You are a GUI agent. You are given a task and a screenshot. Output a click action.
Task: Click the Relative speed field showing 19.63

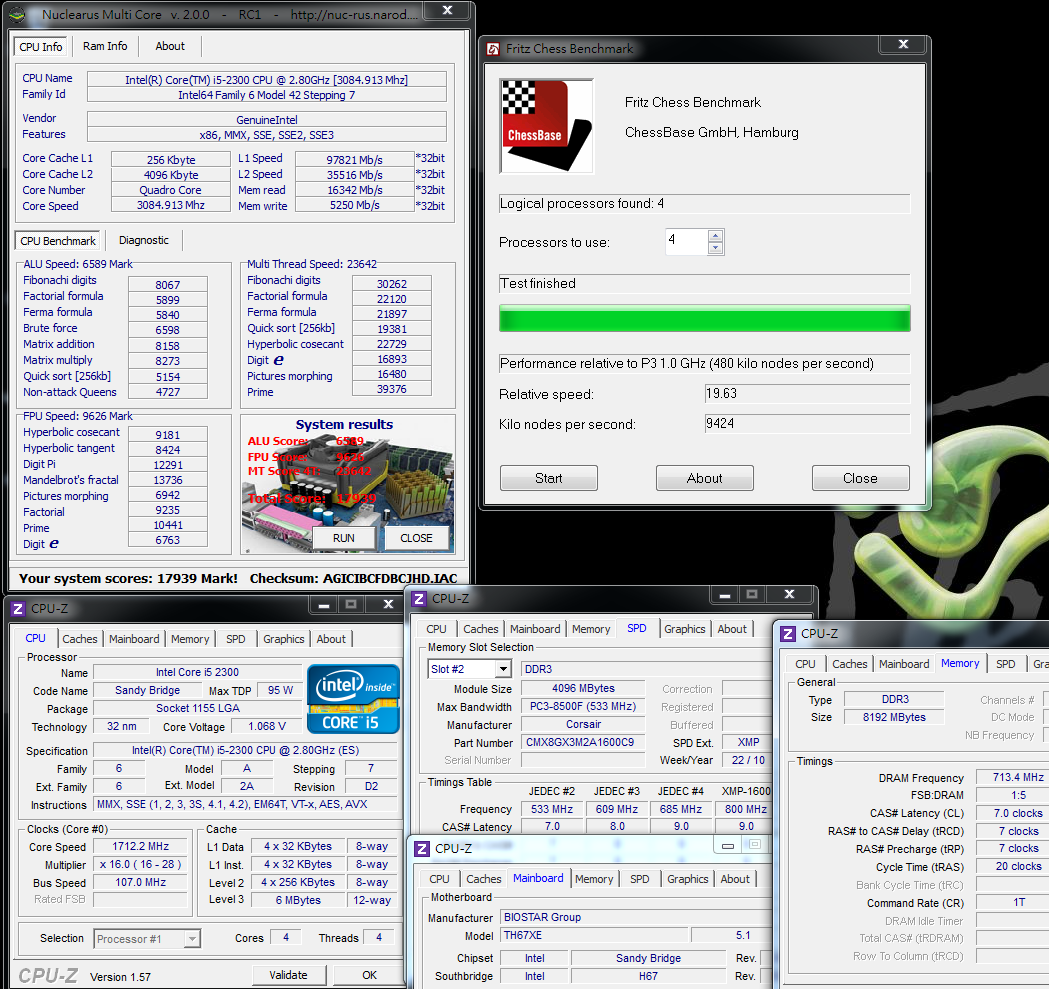coord(807,393)
